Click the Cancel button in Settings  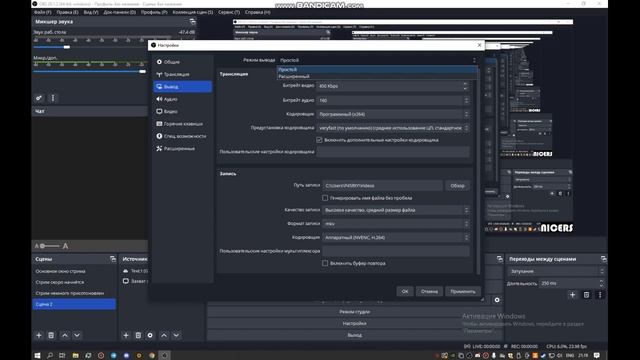(429, 291)
